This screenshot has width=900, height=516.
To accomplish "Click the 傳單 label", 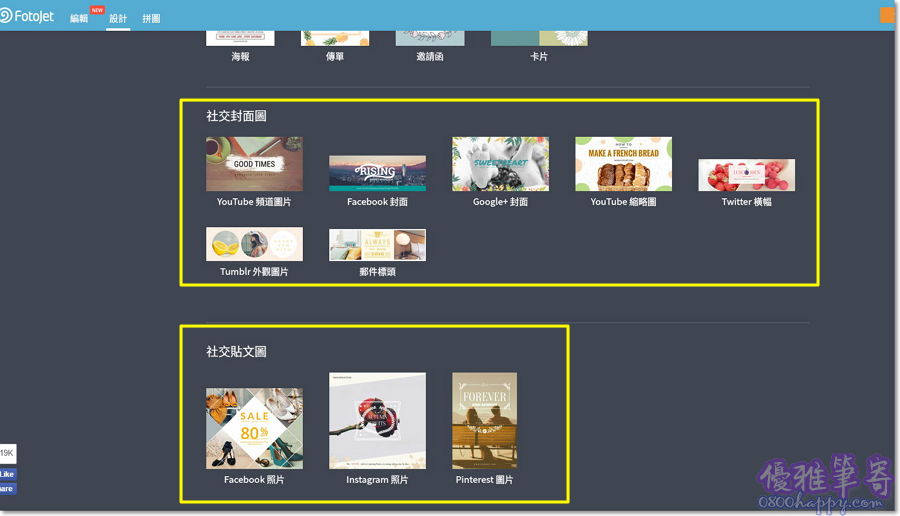I will 335,57.
